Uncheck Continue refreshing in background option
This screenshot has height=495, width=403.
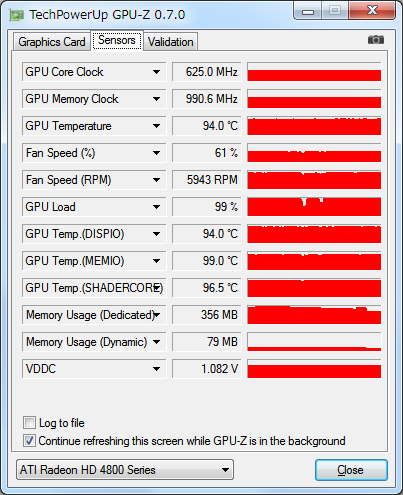tap(29, 441)
